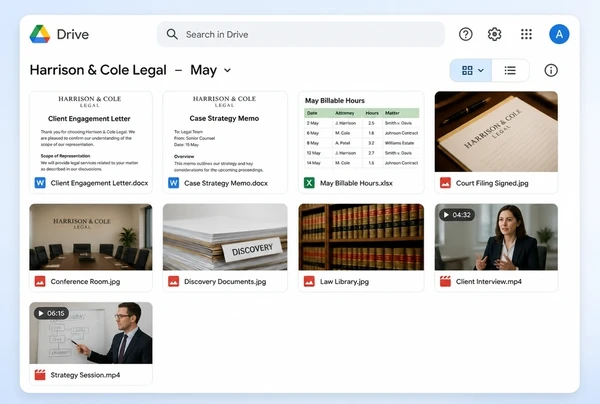This screenshot has height=404, width=600.
Task: Select the May Billable Hours.xlsx file name
Action: pyautogui.click(x=356, y=183)
